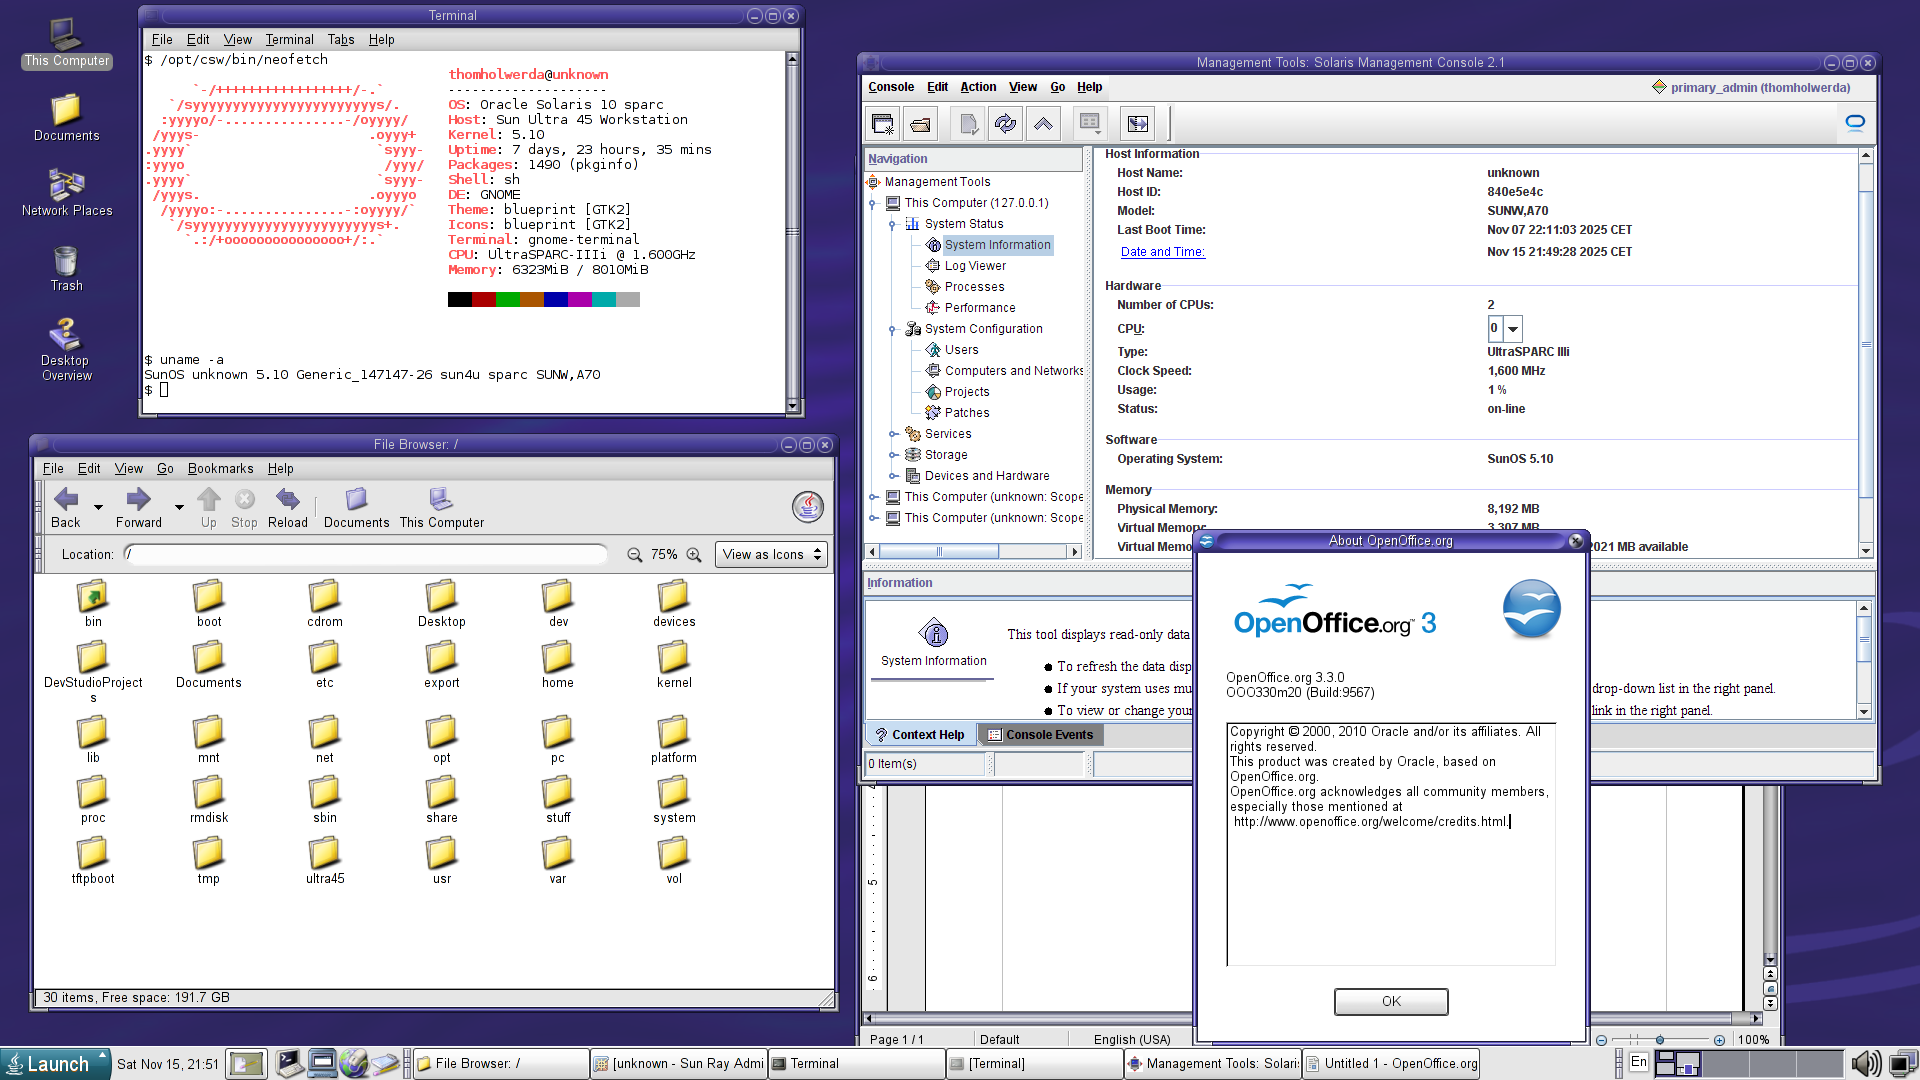The height and width of the screenshot is (1080, 1920).
Task: Click the Reload icon in File Browser
Action: (287, 499)
